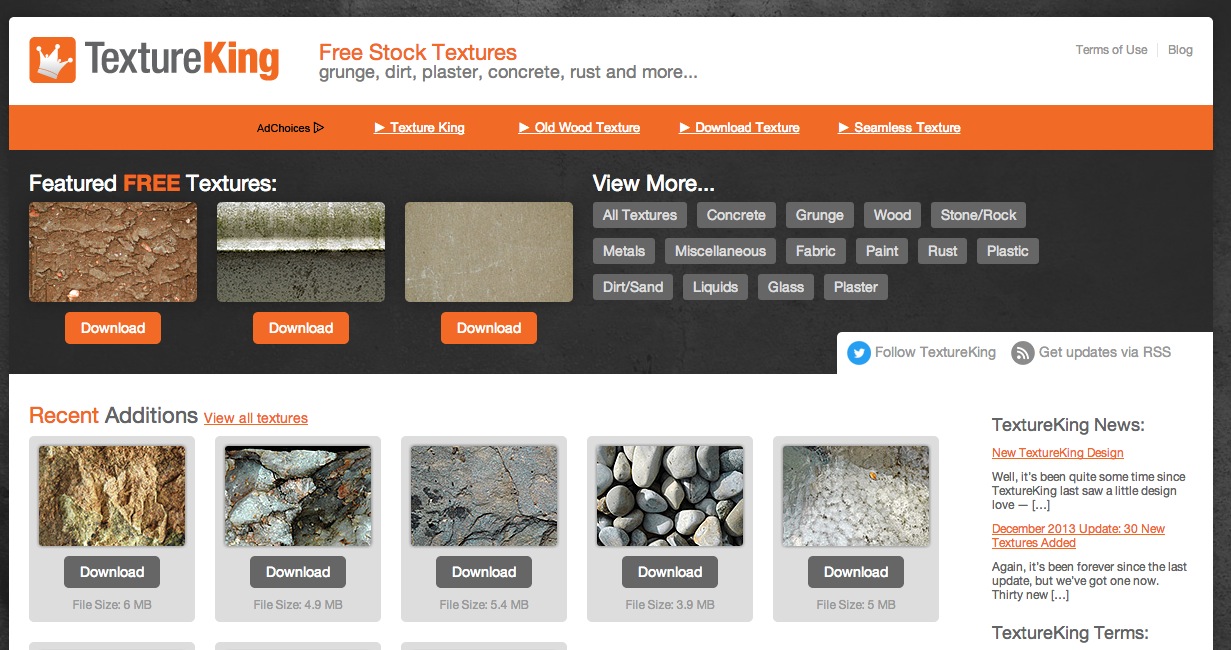Click Get updates via RSS link

coord(1105,352)
